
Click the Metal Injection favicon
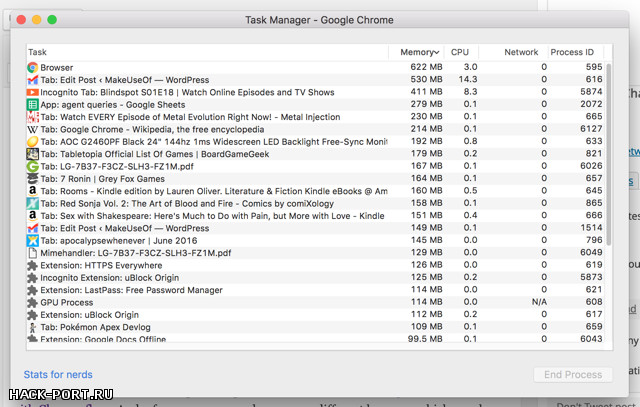[33, 117]
